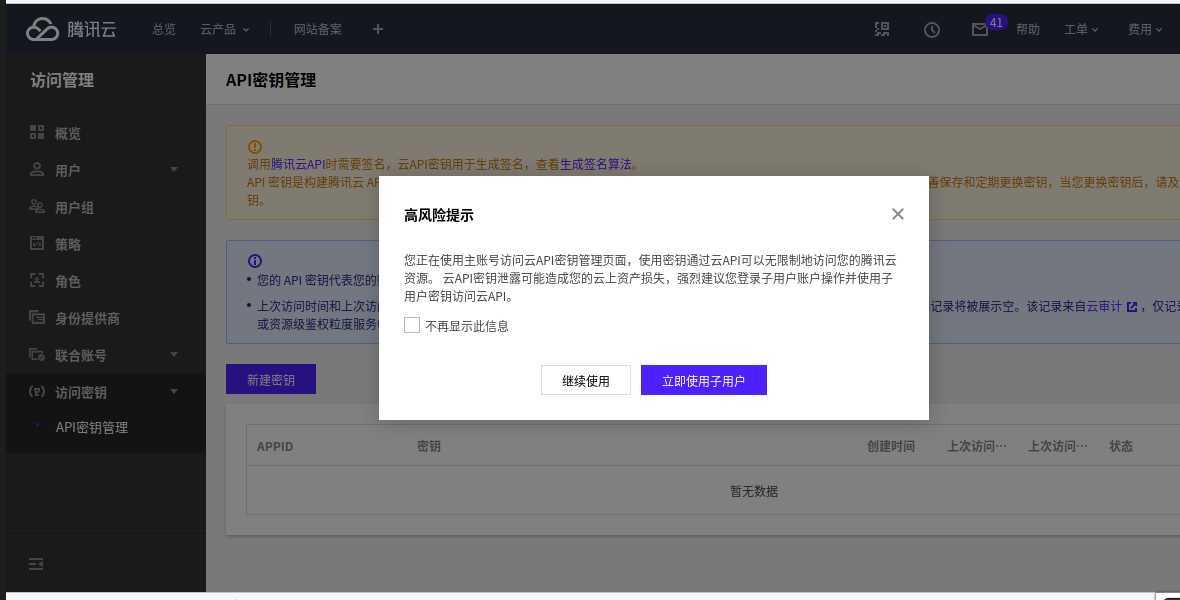Viewport: 1180px width, 600px height.
Task: Click the 41 unread messages badge
Action: pyautogui.click(x=996, y=23)
